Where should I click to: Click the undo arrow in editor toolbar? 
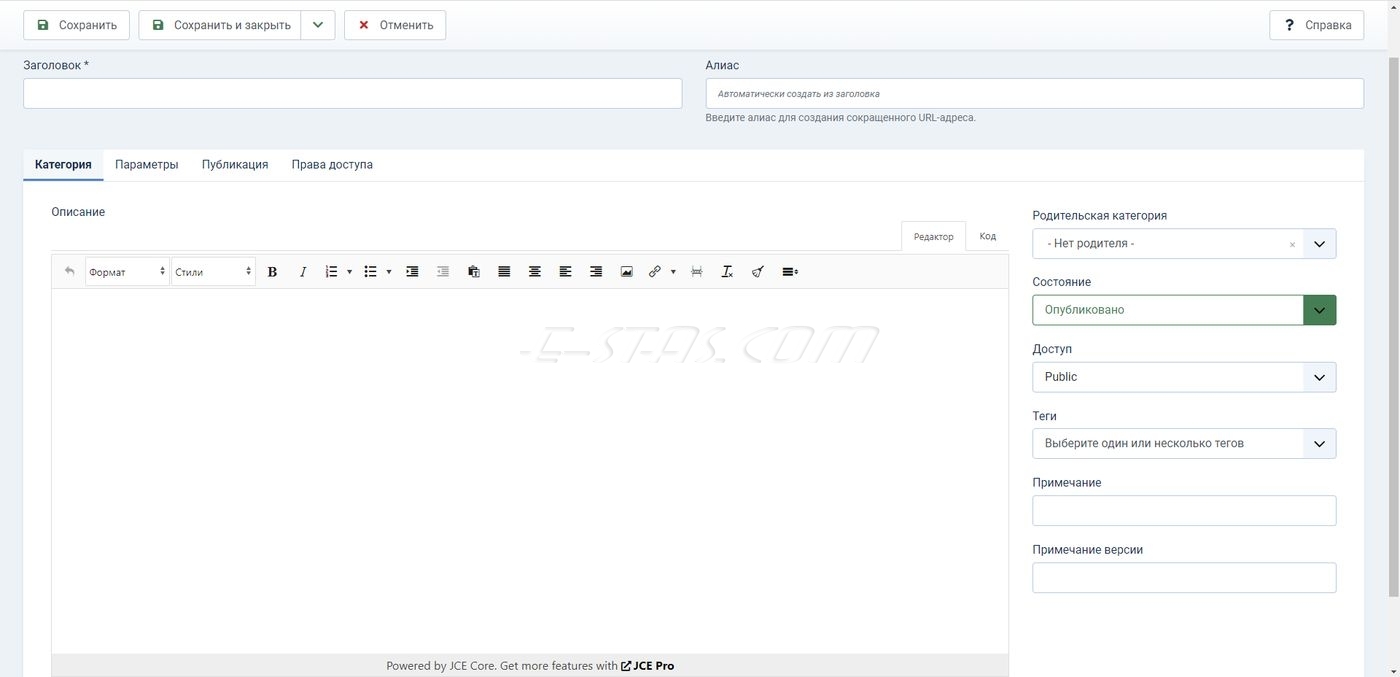[x=69, y=271]
